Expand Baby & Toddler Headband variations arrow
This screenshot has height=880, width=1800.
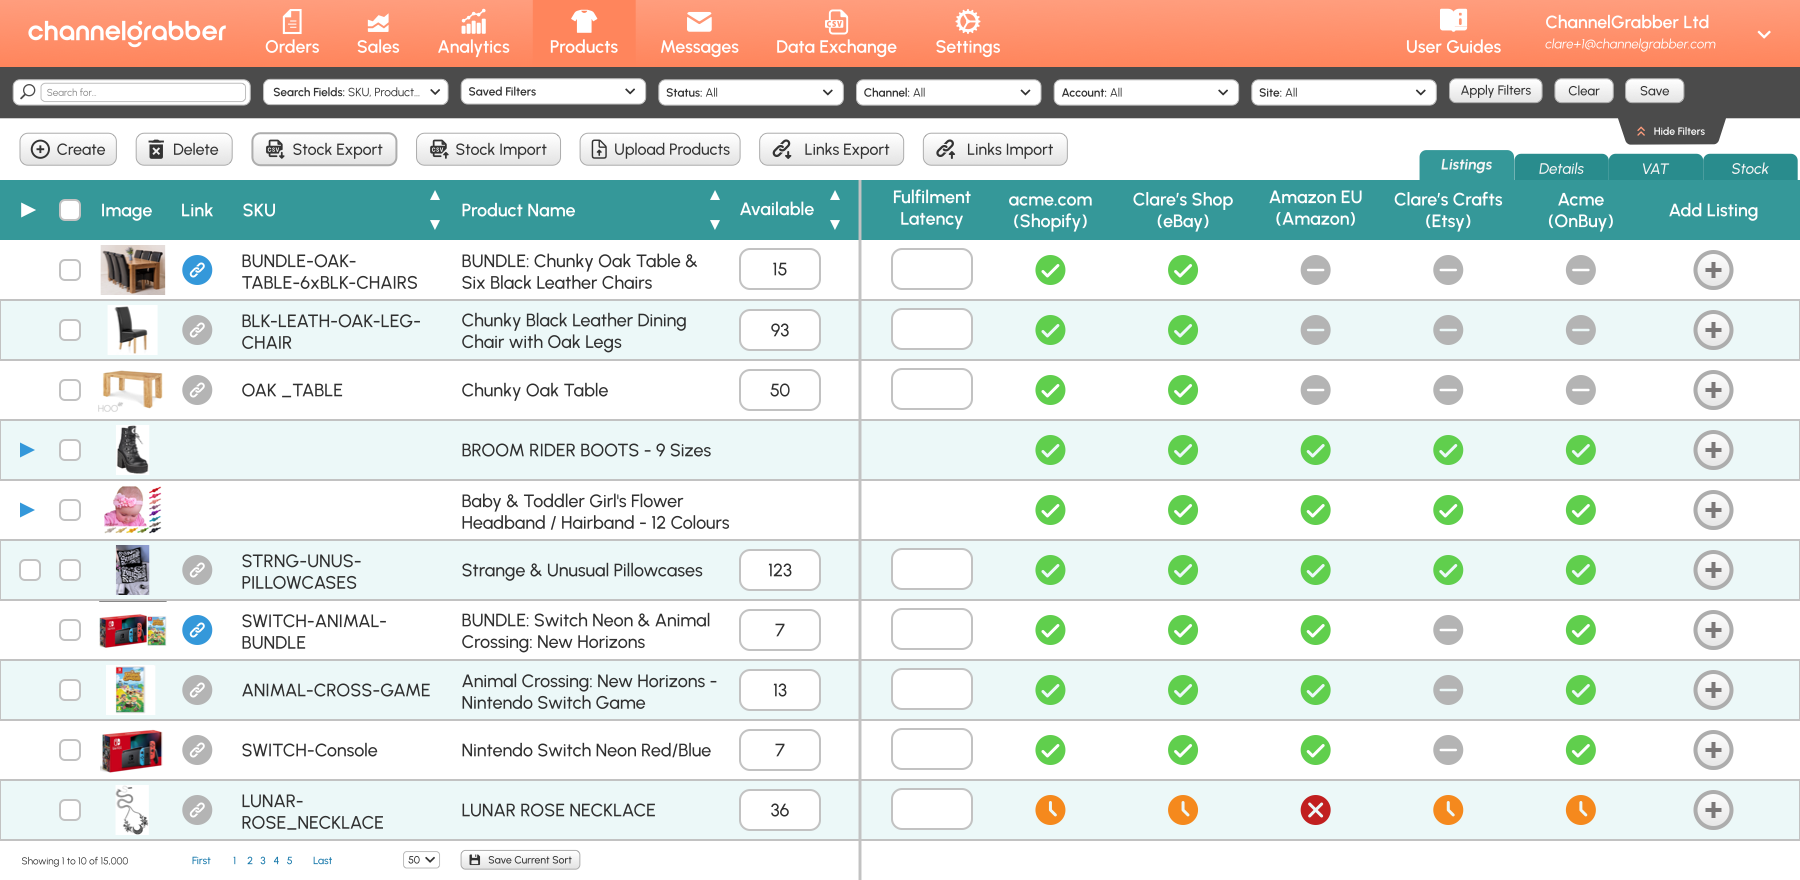point(27,510)
